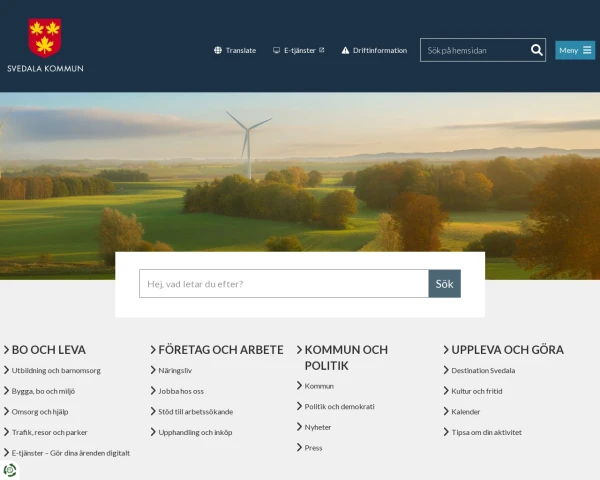This screenshot has width=600, height=480.
Task: Open E-tjänster – Gör dina ärenden digitalt
Action: pos(71,453)
